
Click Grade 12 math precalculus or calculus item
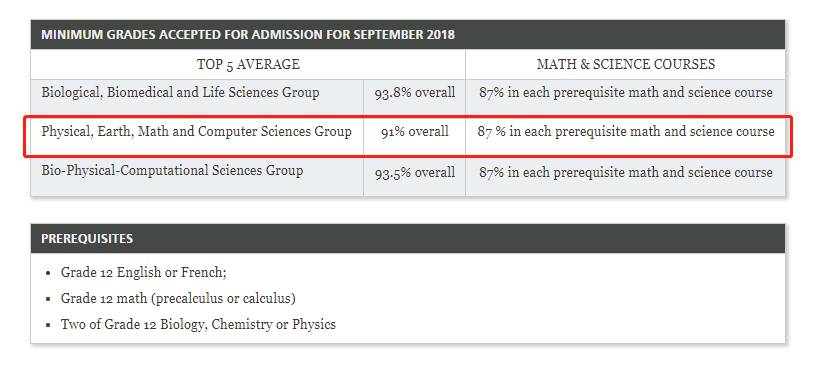click(x=178, y=299)
